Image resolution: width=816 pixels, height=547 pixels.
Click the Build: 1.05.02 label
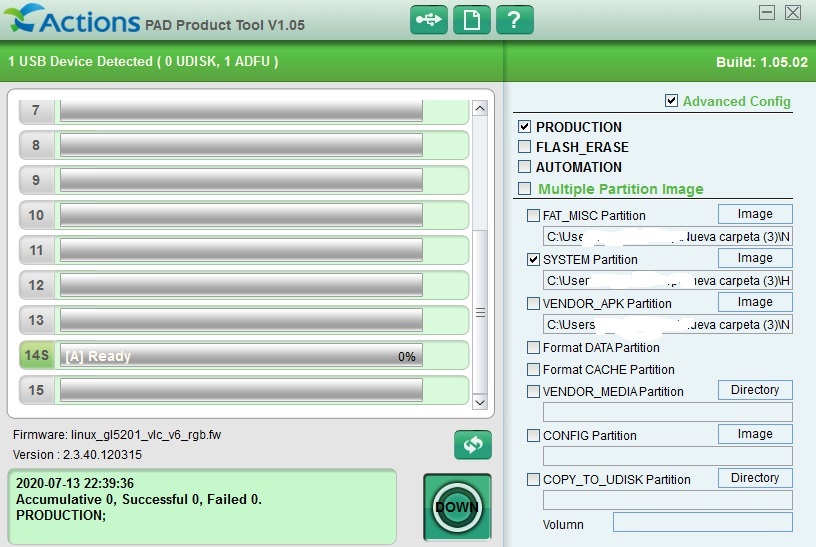point(762,62)
